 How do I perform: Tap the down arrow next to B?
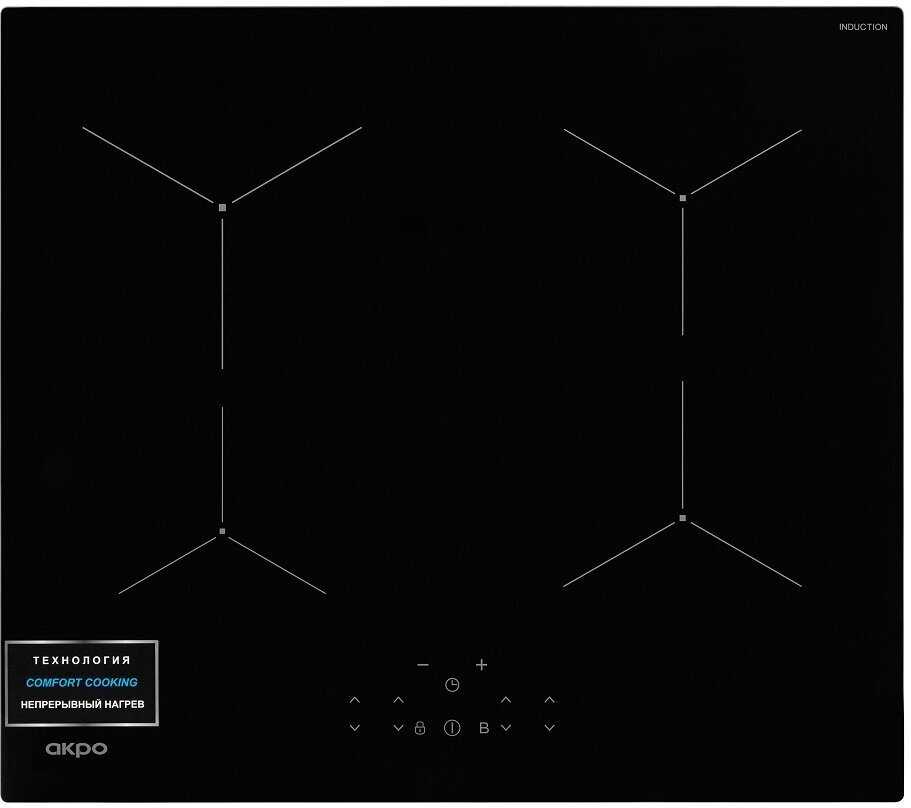pos(506,728)
